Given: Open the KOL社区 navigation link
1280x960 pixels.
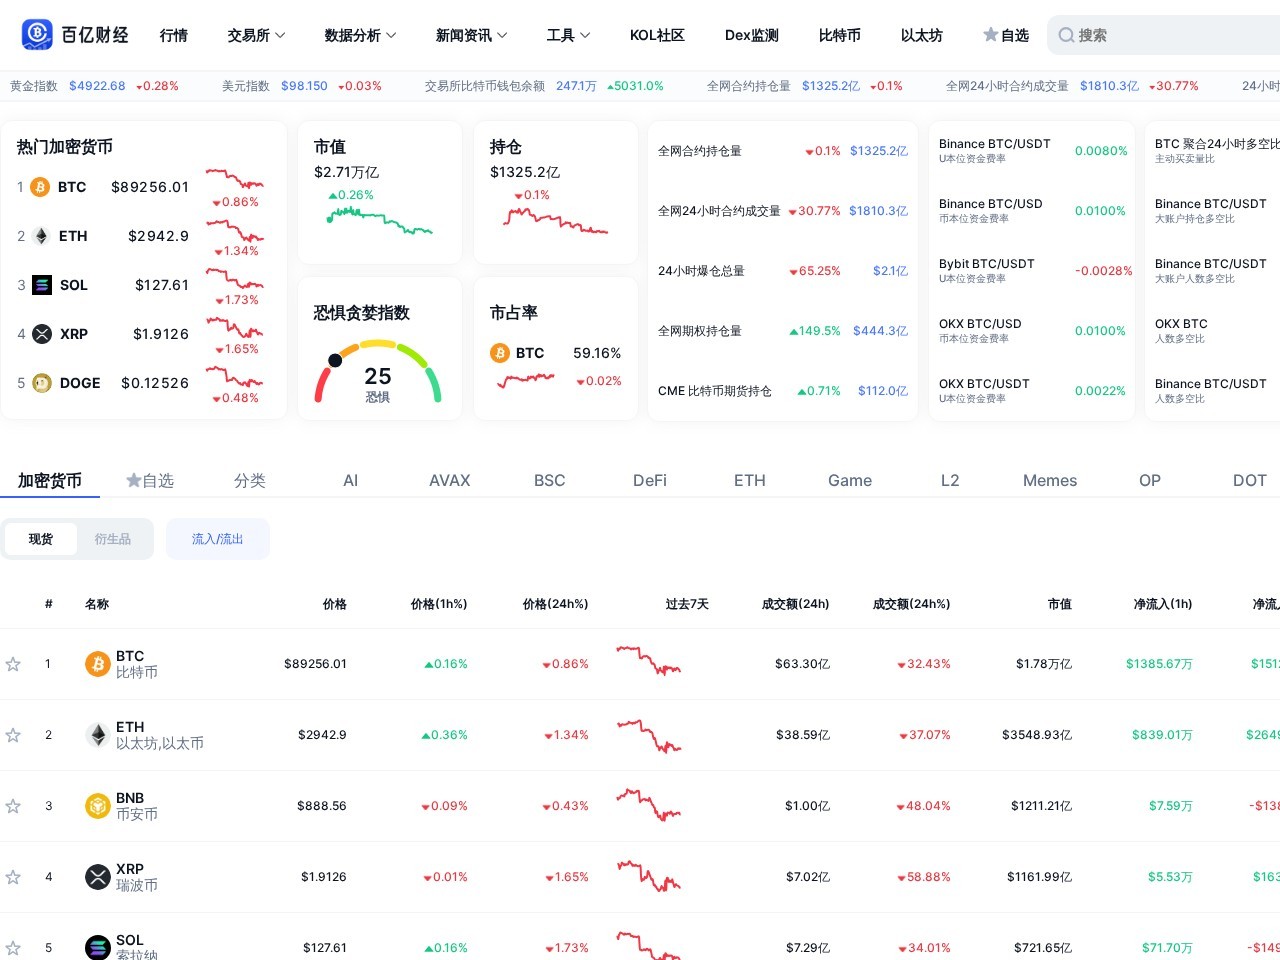Looking at the screenshot, I should click(x=657, y=35).
